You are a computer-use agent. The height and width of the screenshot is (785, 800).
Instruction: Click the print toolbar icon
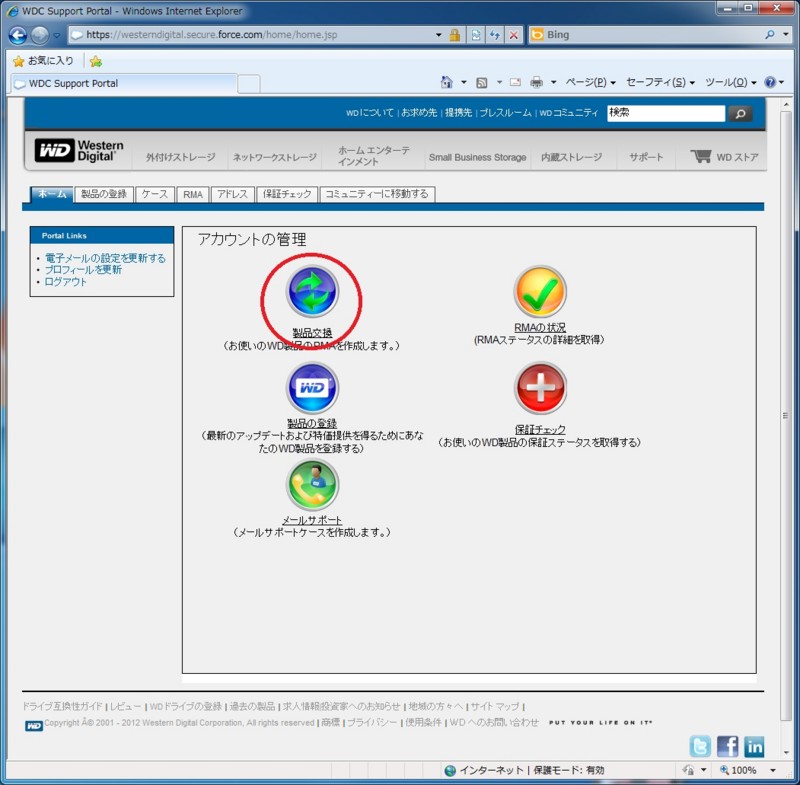[x=536, y=82]
